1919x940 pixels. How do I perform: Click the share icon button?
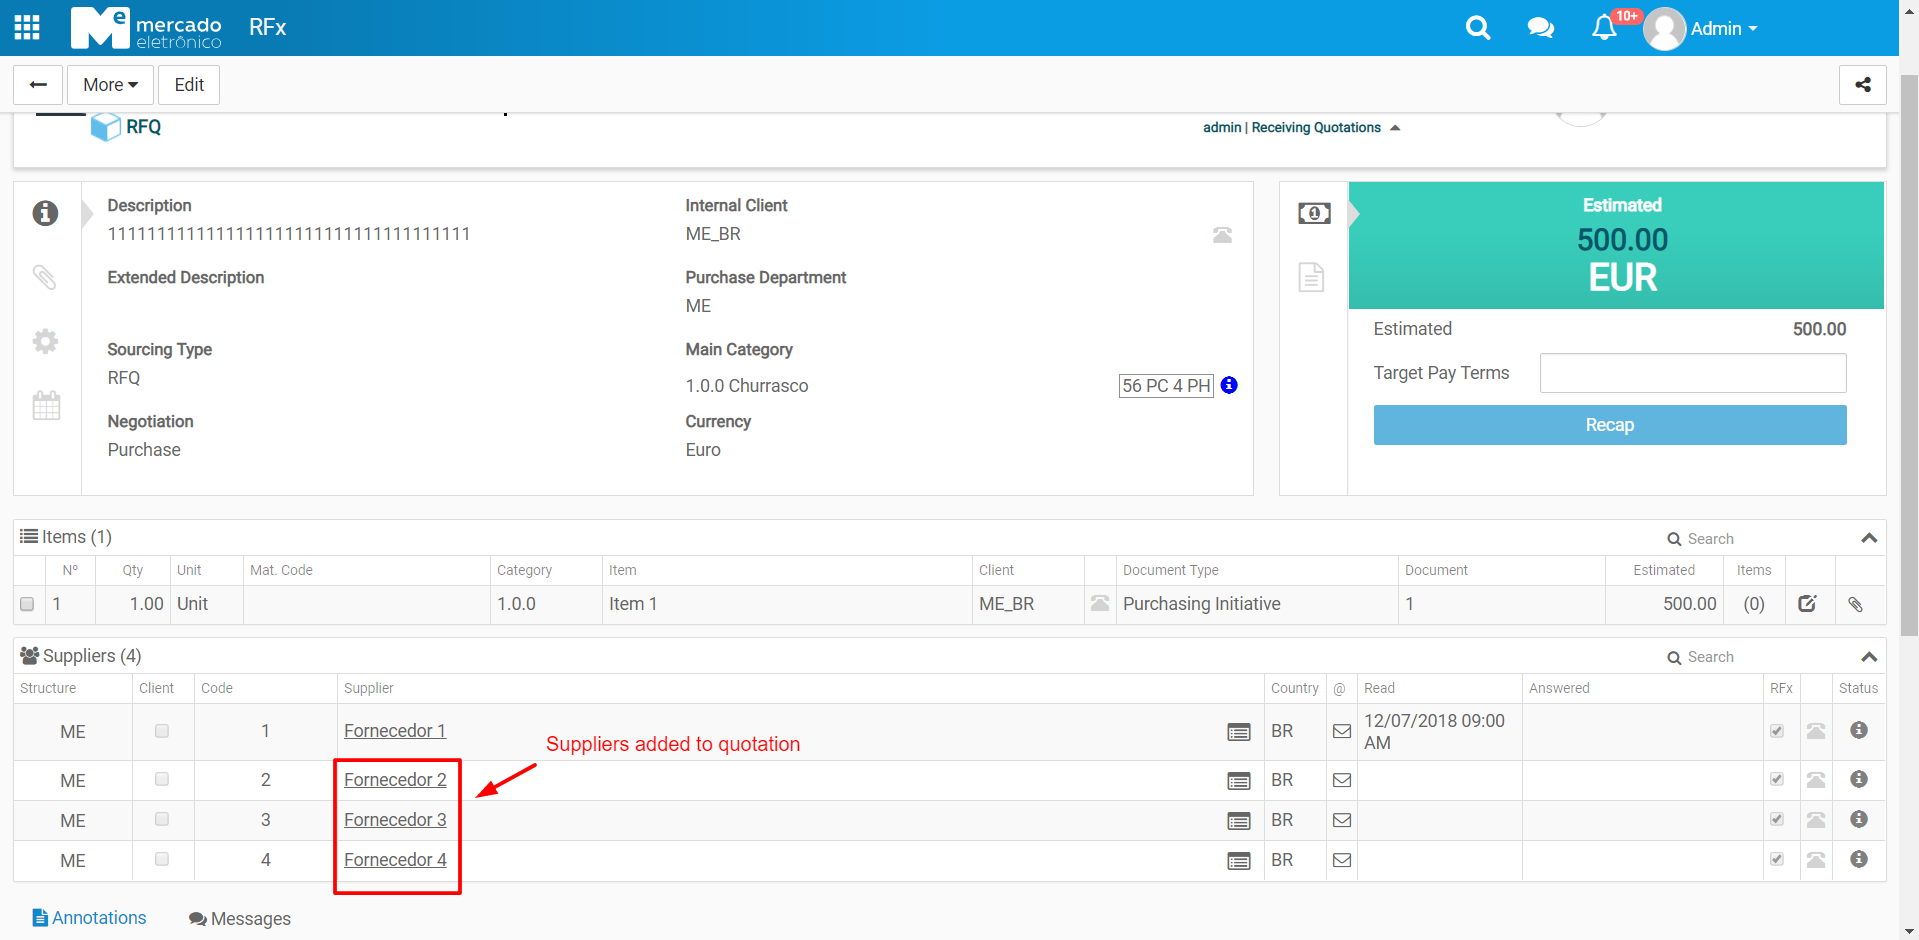click(1862, 85)
